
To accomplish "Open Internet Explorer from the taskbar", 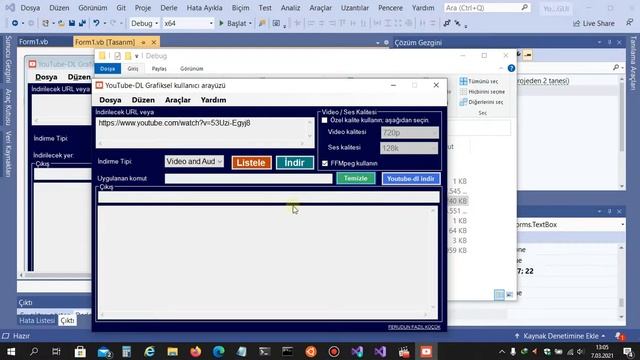I will tap(149, 351).
